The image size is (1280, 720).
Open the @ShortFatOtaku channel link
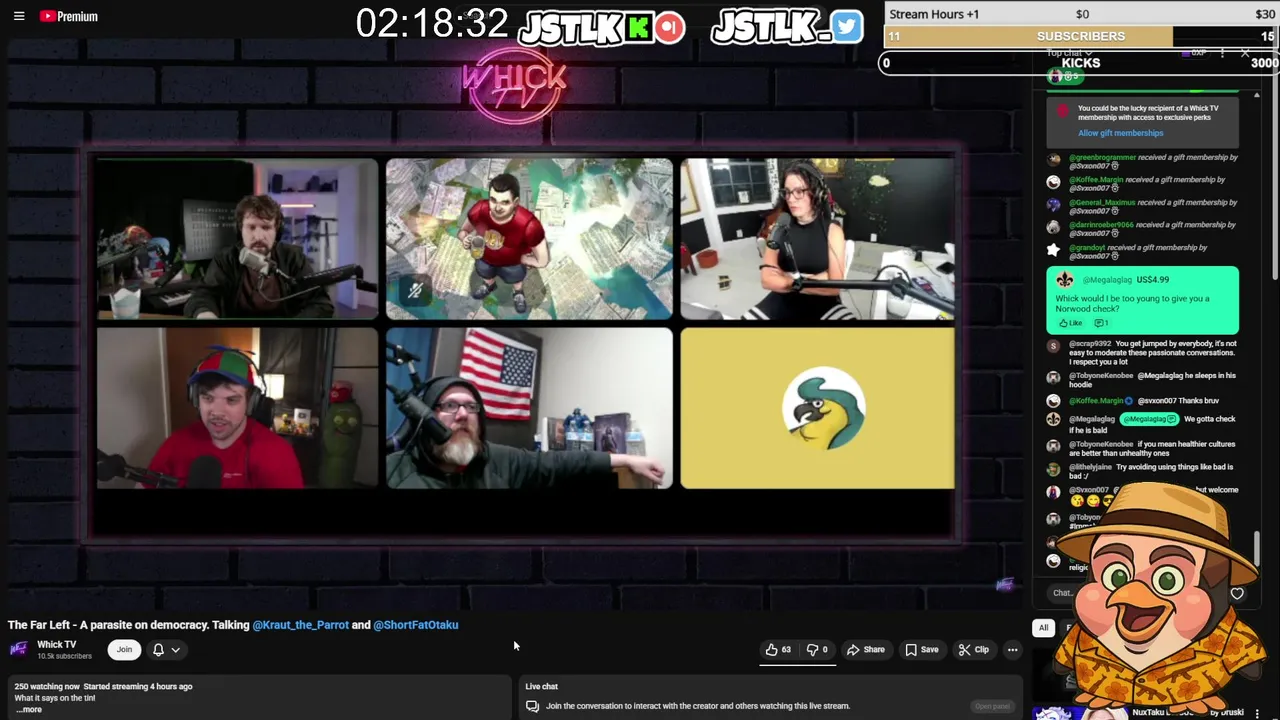tap(416, 625)
